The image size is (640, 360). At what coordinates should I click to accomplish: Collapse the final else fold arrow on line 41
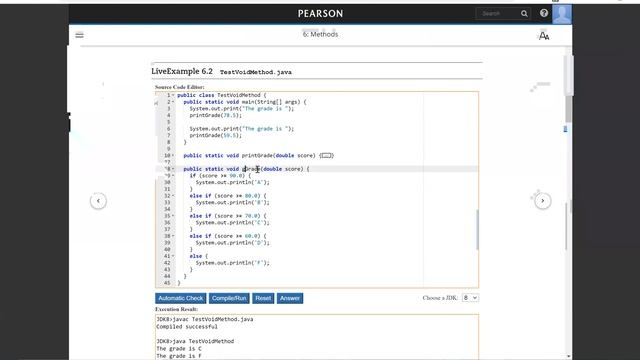pyautogui.click(x=173, y=256)
